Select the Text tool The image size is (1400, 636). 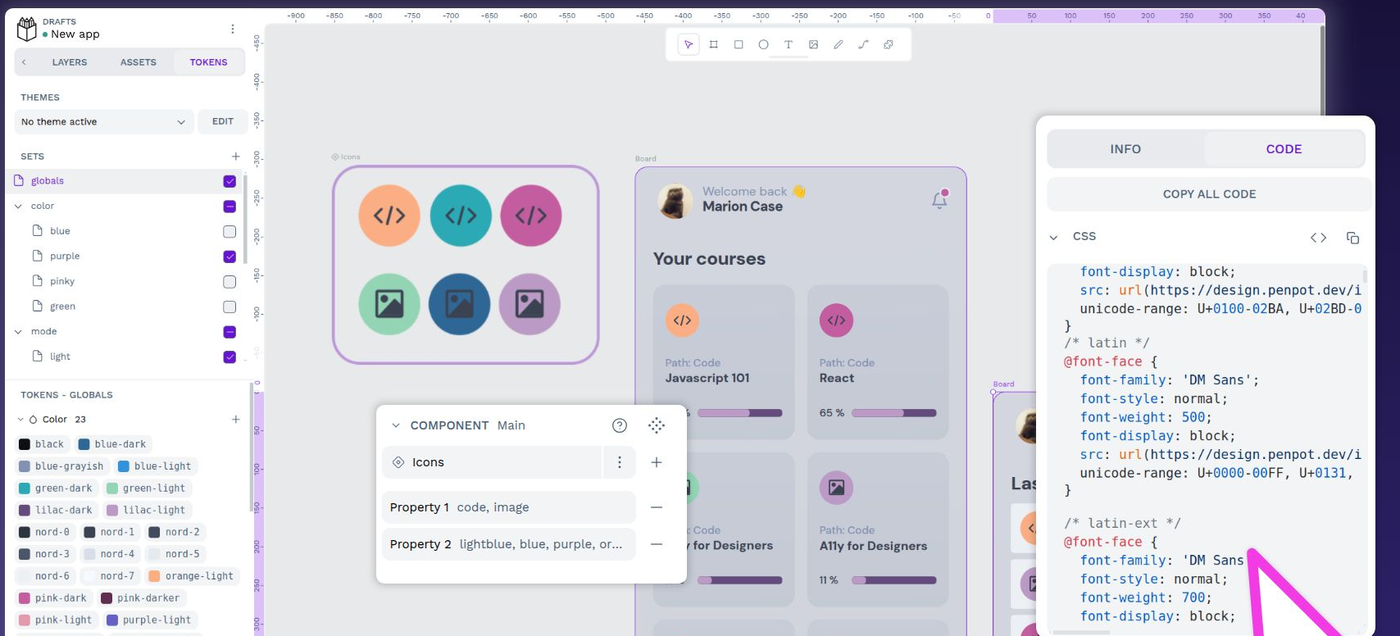[788, 44]
